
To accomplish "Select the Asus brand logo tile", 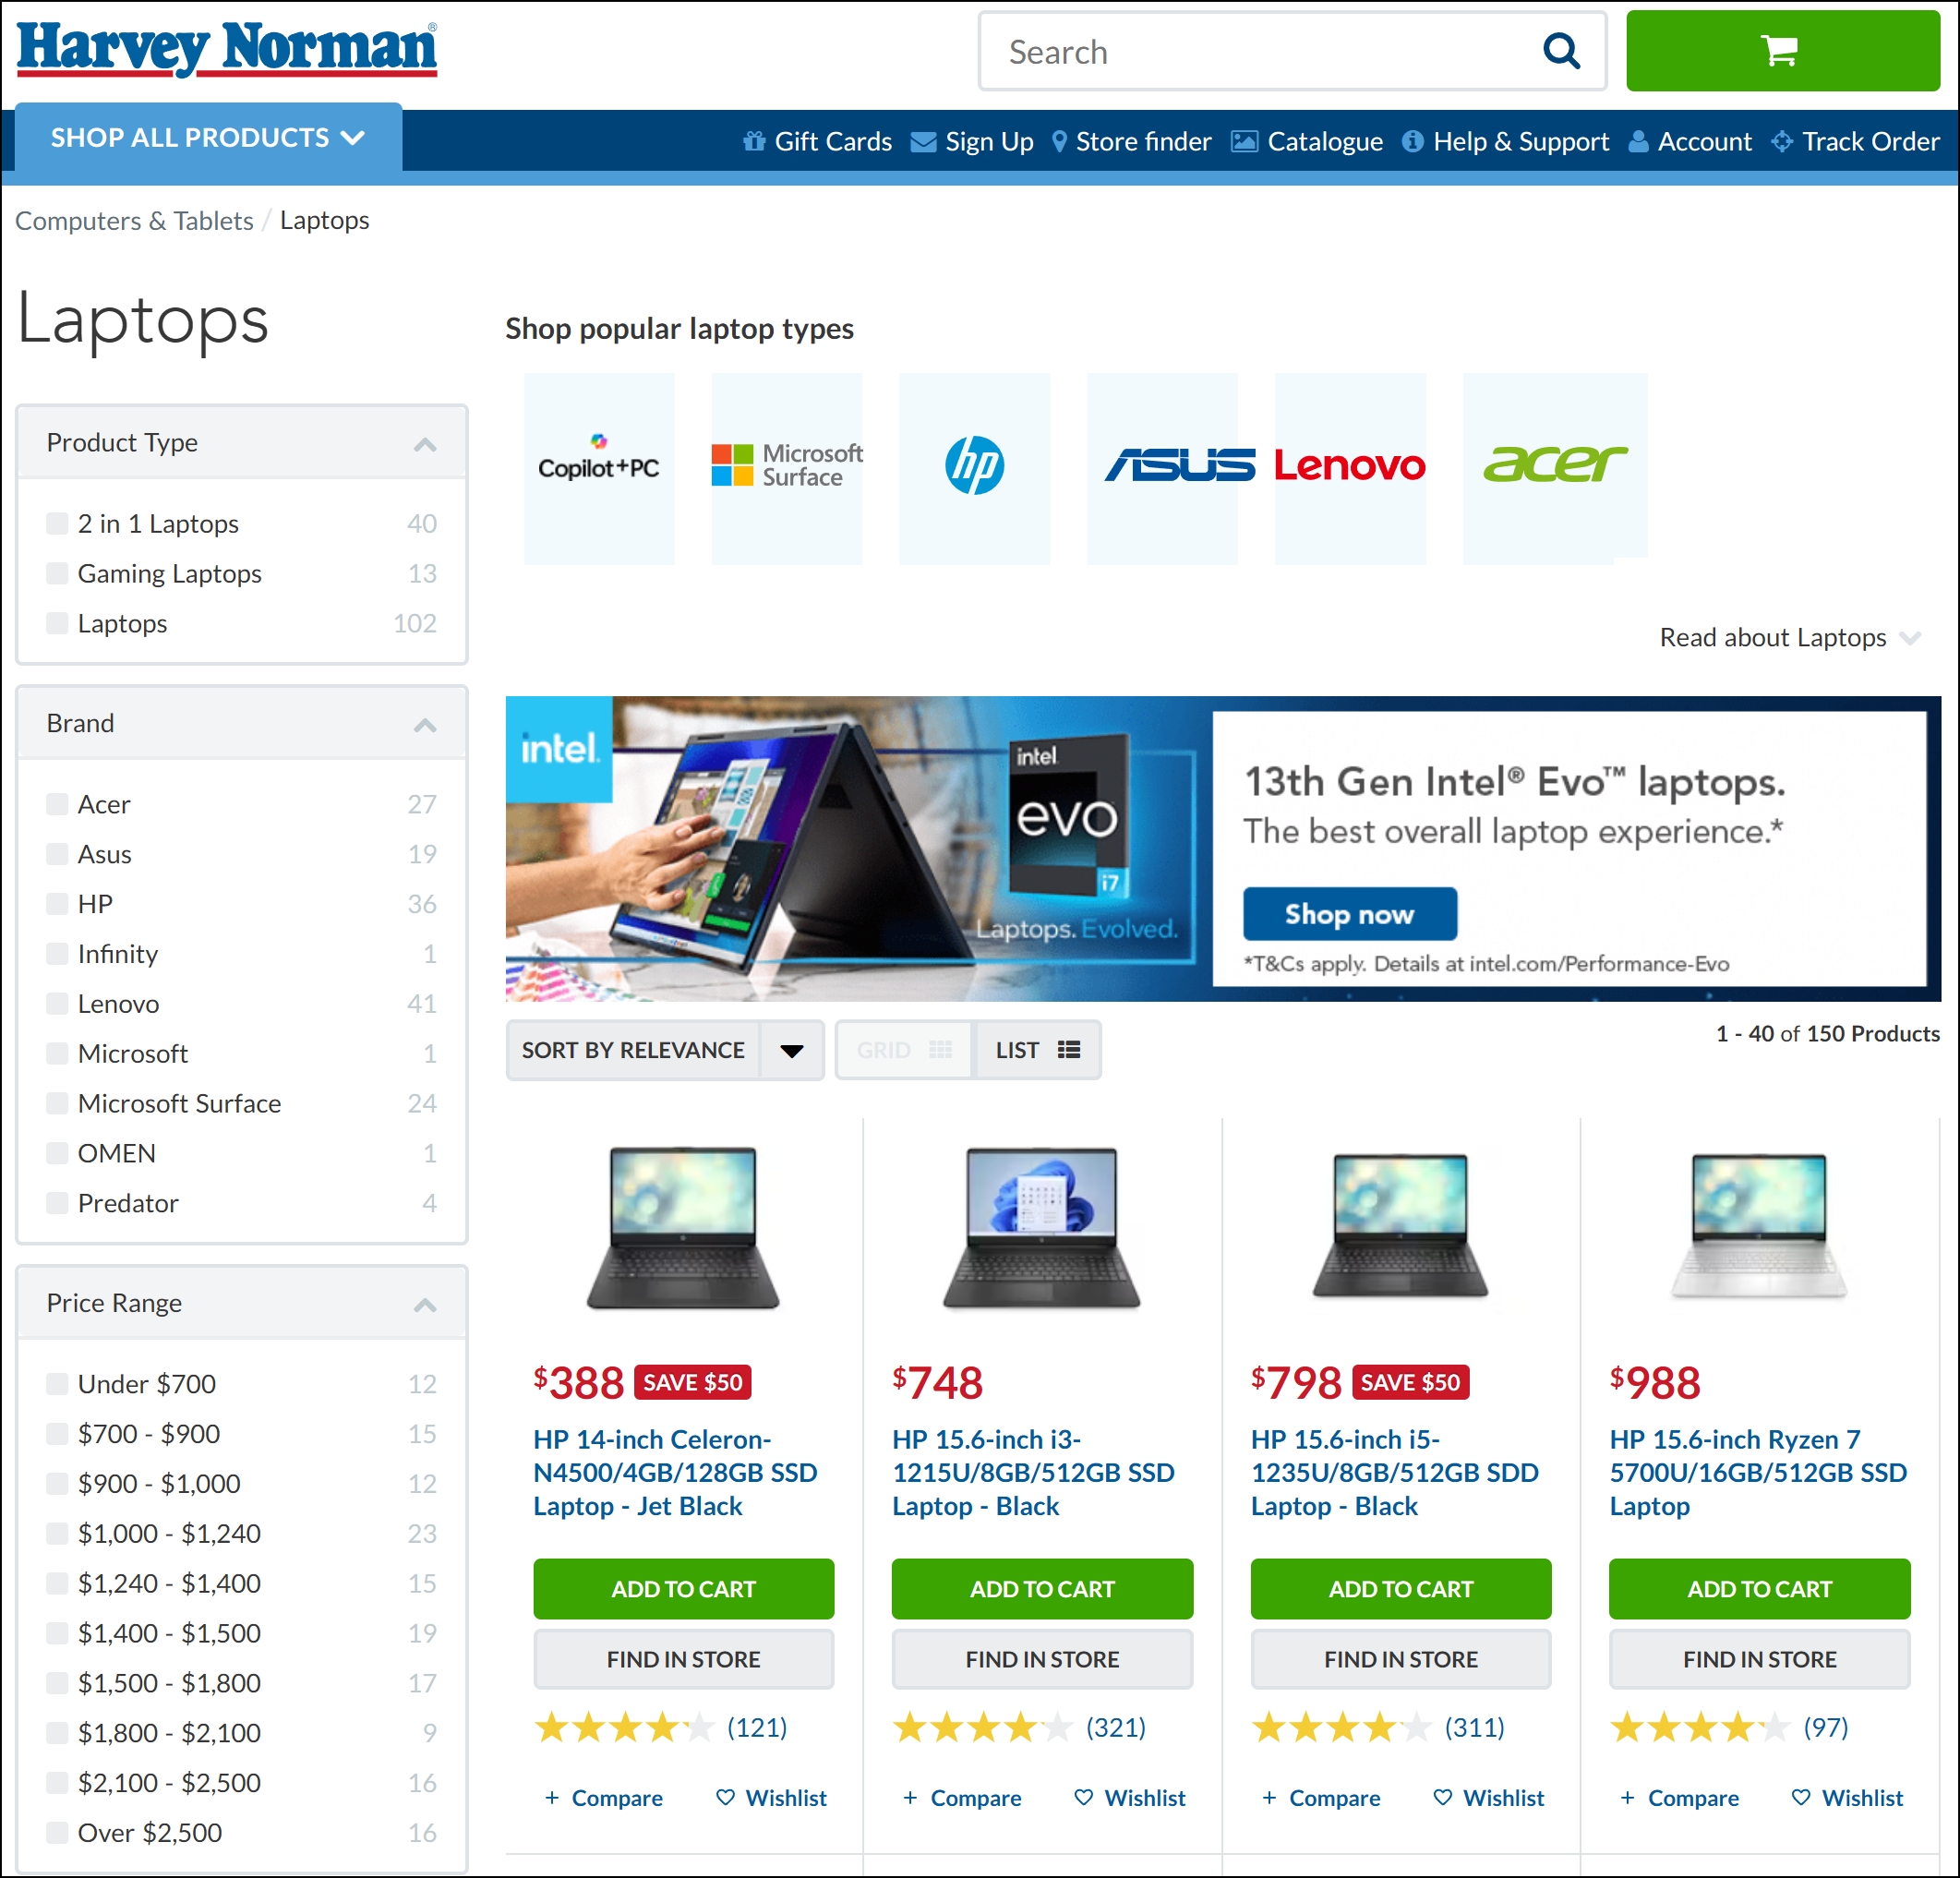I will 1162,467.
